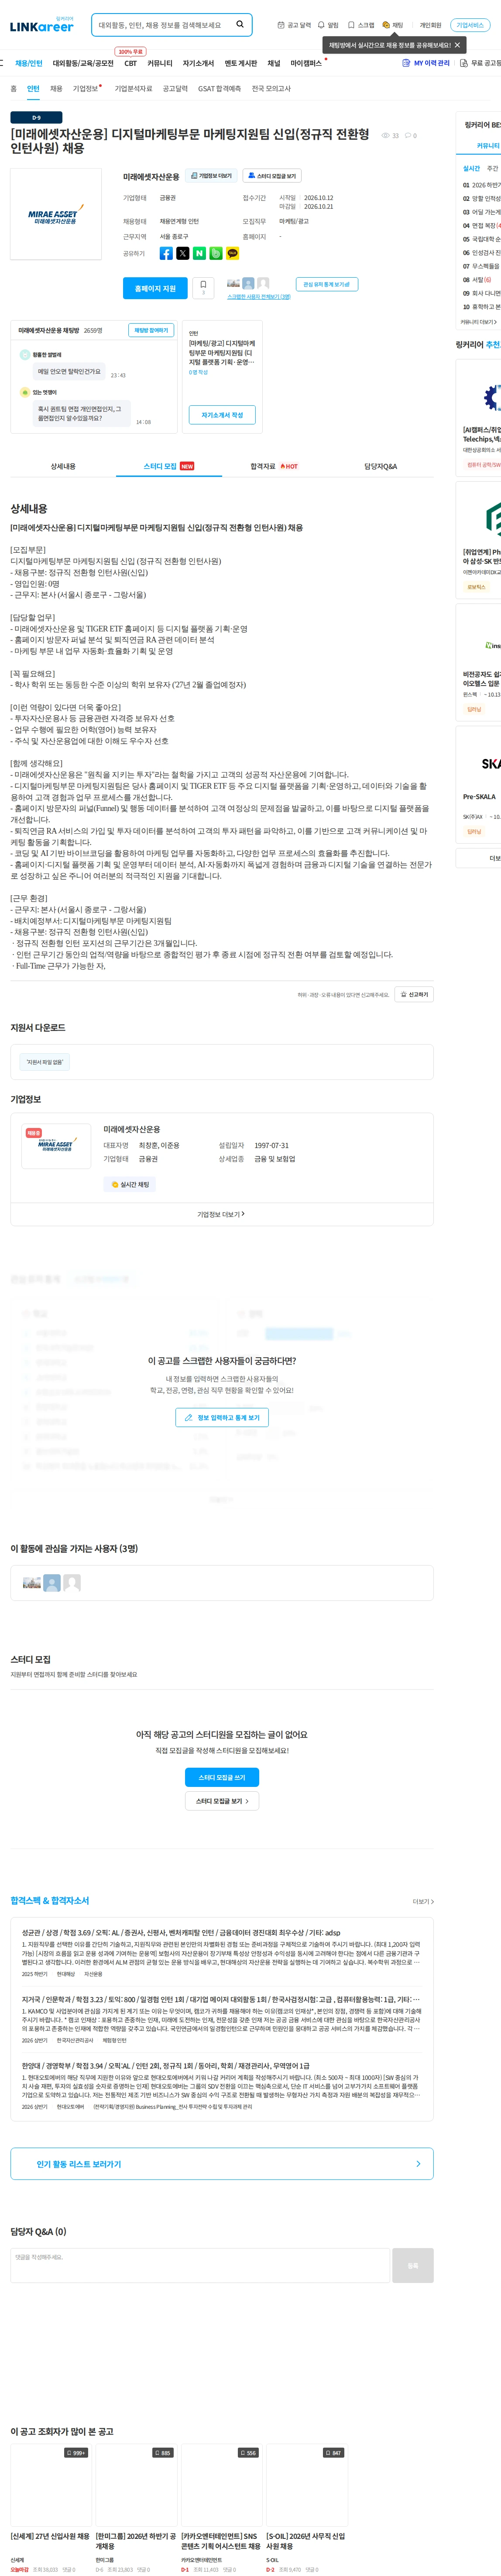The width and height of the screenshot is (501, 2576).
Task: Click 정보 입력하고 통계 보기 button
Action: (222, 1417)
